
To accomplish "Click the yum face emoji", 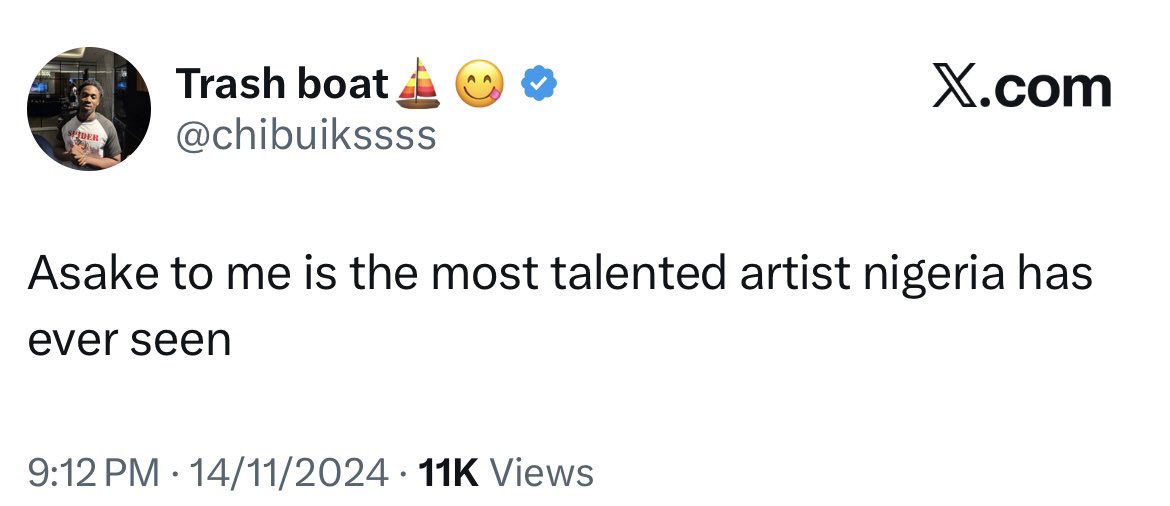I will [480, 84].
